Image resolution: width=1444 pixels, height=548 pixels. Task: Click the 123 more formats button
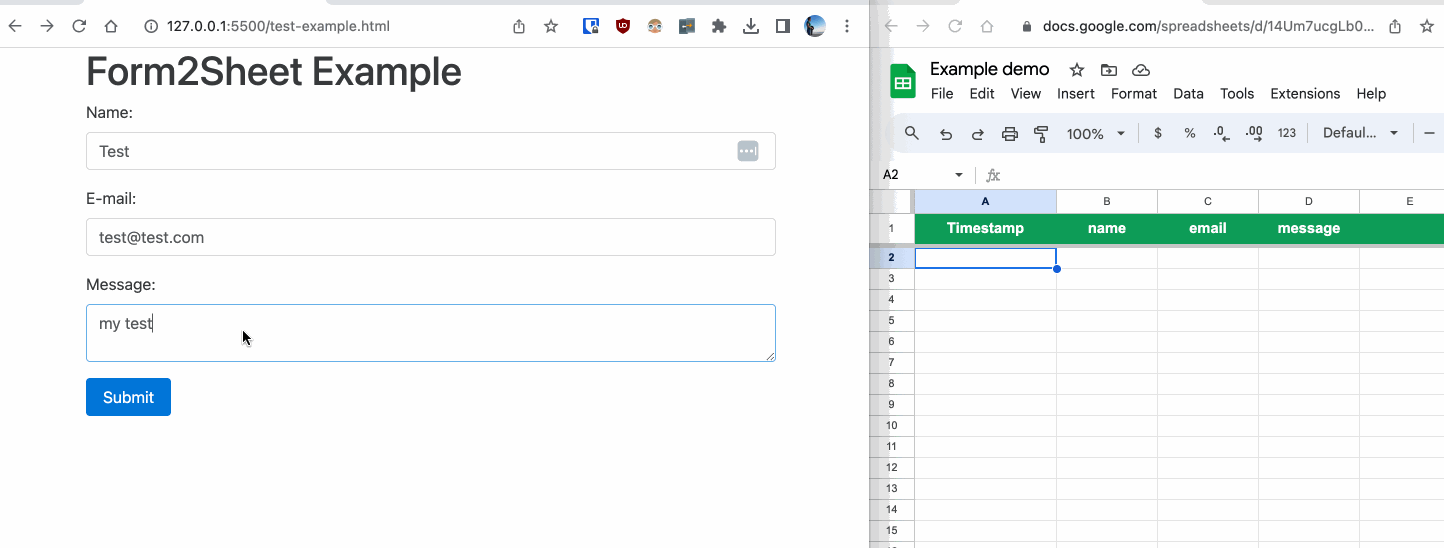(1287, 133)
